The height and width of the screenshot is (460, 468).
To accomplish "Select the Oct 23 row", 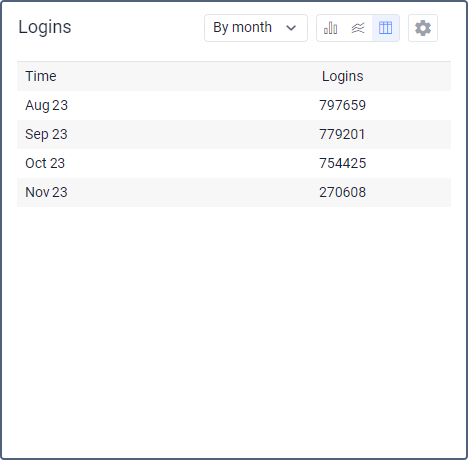I will tap(234, 163).
